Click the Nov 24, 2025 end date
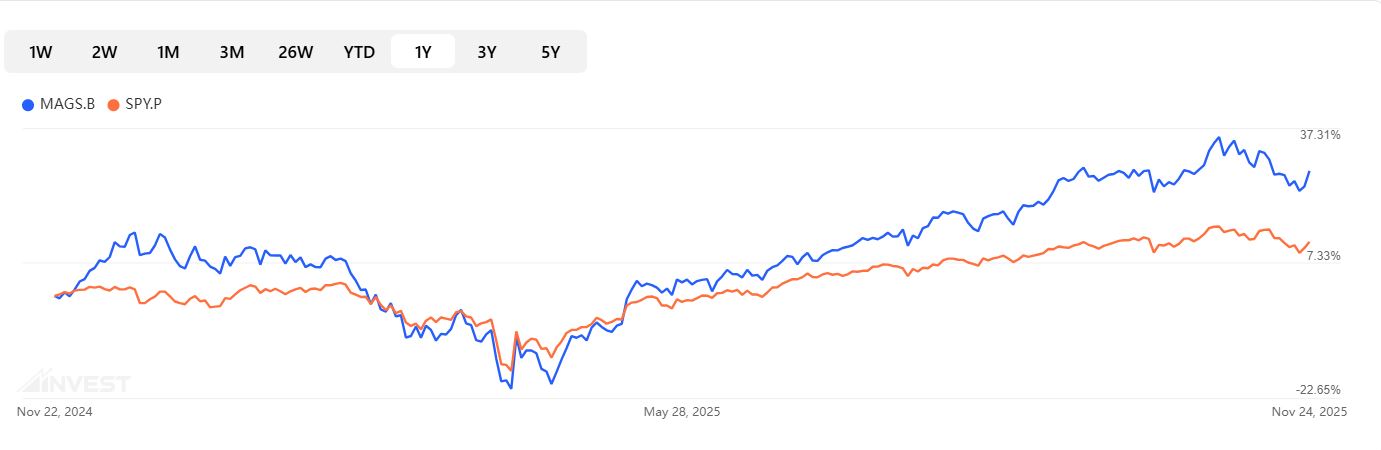 (1308, 411)
